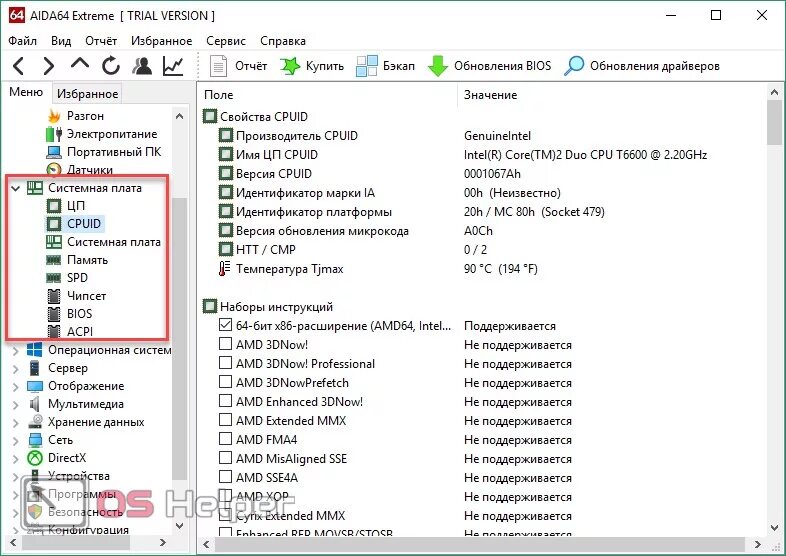This screenshot has height=556, width=786.
Task: Collapse the Системная плата parent node
Action: [x=16, y=189]
